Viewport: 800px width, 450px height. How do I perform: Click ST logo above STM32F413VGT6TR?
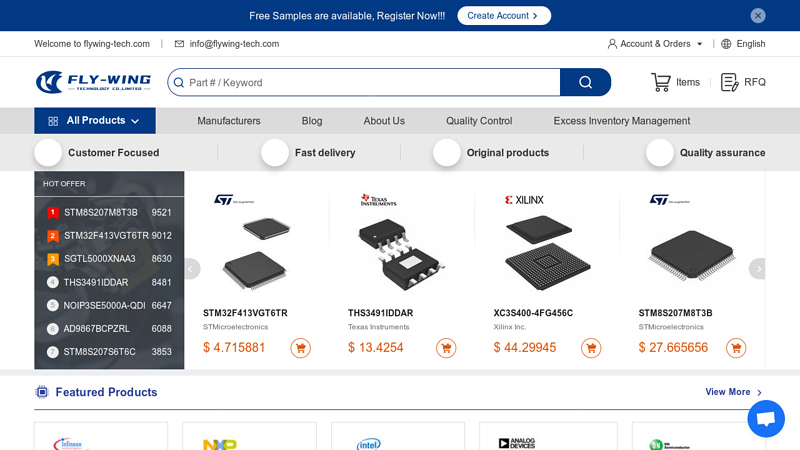pyautogui.click(x=234, y=199)
